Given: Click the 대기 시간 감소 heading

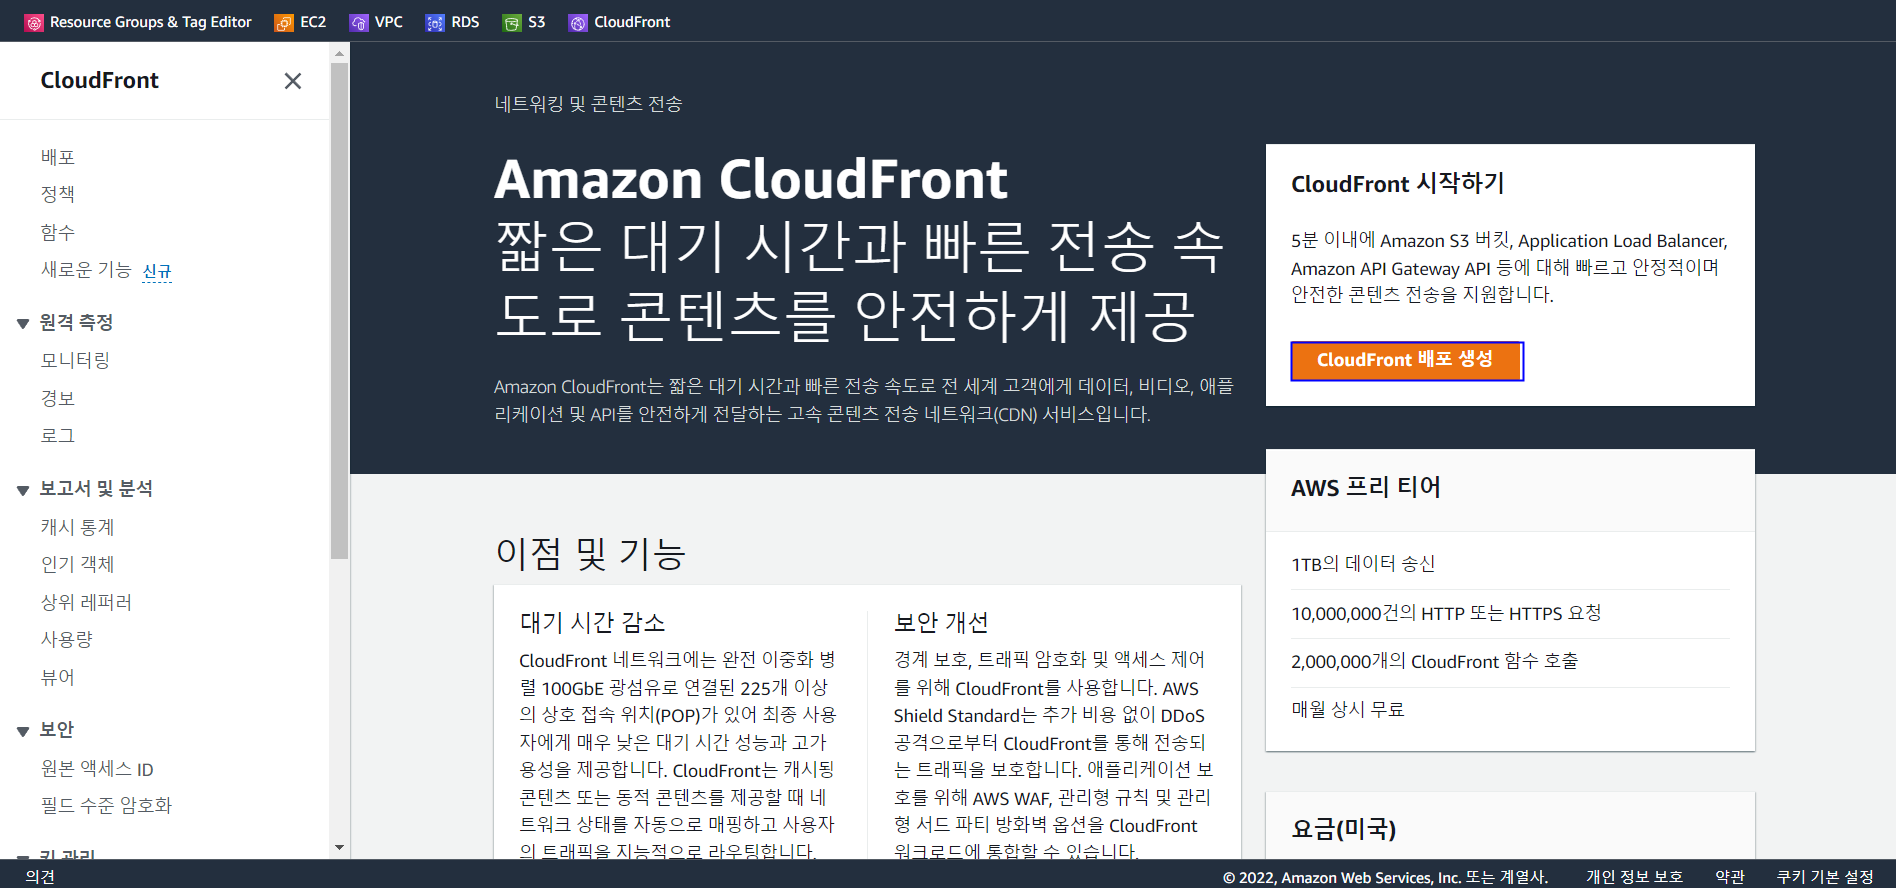Looking at the screenshot, I should click(x=592, y=622).
